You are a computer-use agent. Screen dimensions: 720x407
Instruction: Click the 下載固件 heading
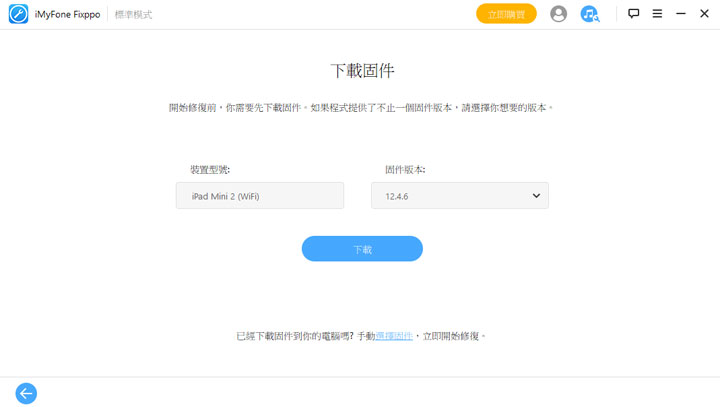pos(362,71)
